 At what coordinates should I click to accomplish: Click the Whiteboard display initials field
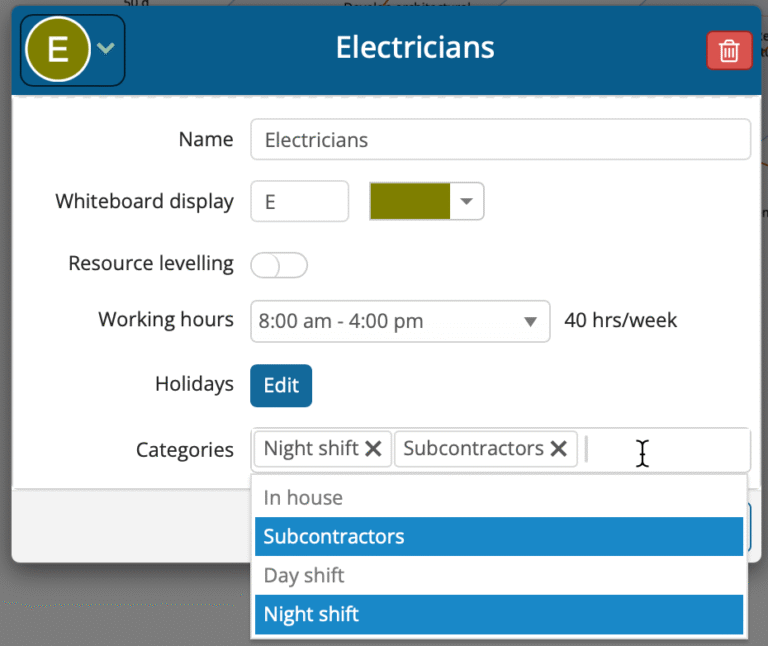click(x=299, y=201)
